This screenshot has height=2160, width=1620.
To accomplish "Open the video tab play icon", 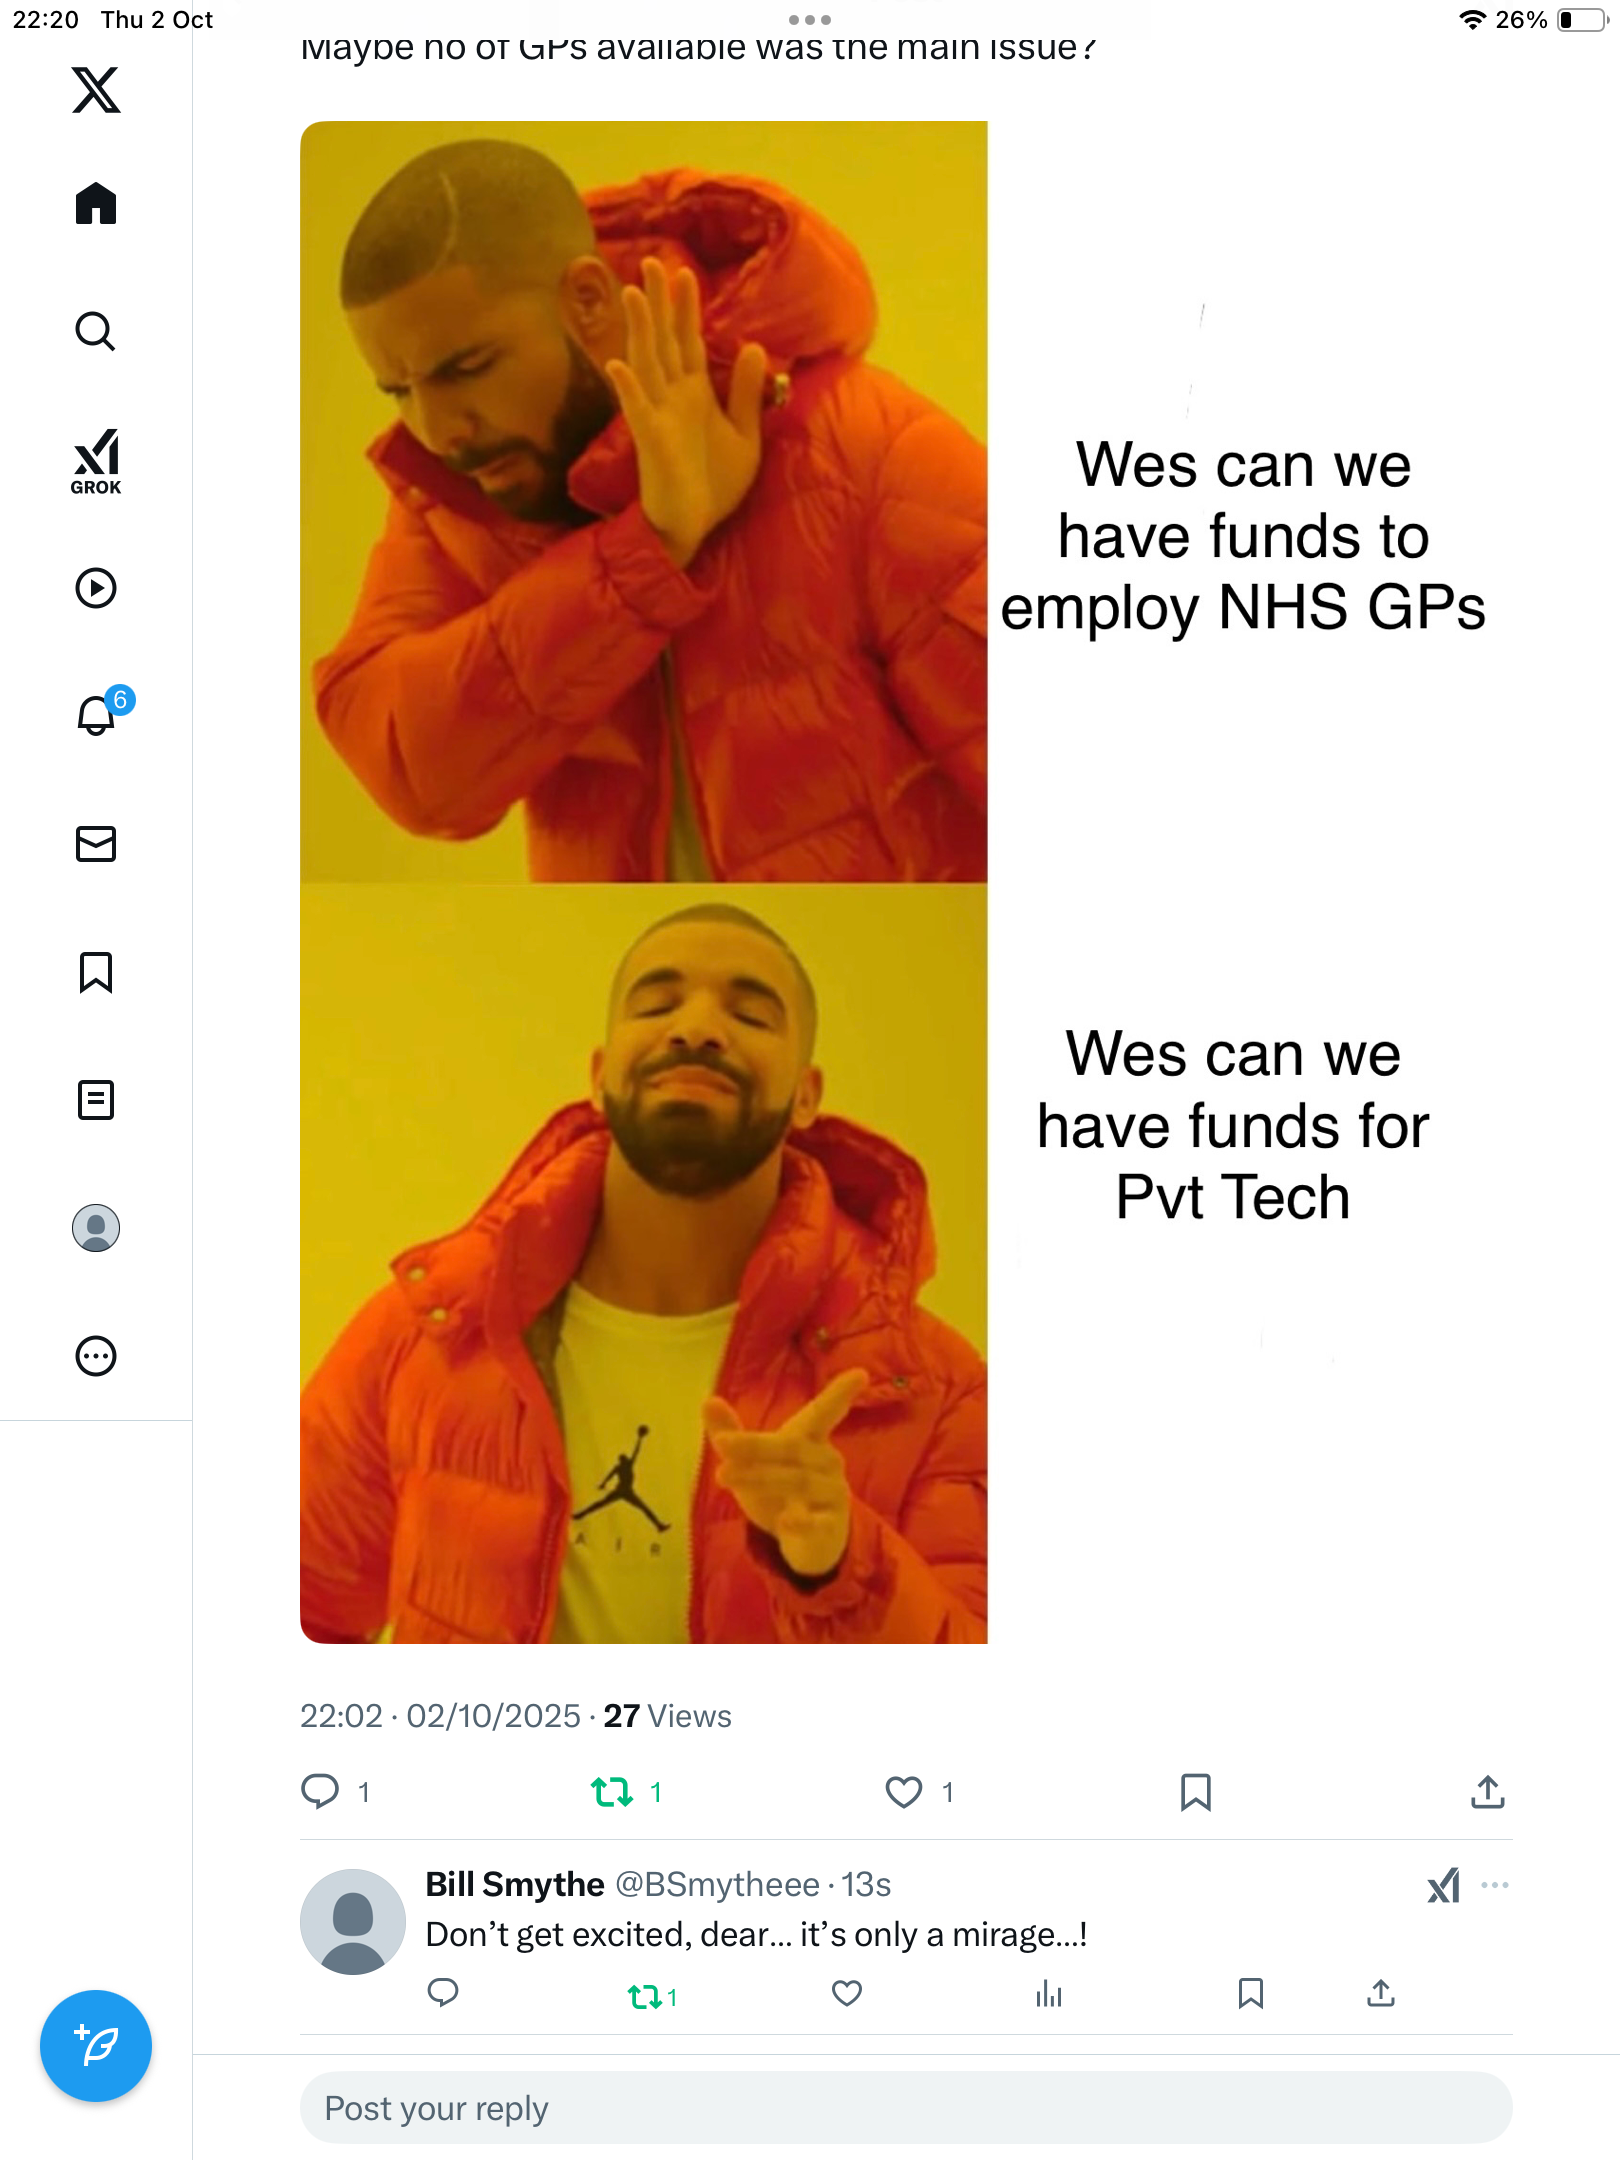I will click(x=96, y=588).
